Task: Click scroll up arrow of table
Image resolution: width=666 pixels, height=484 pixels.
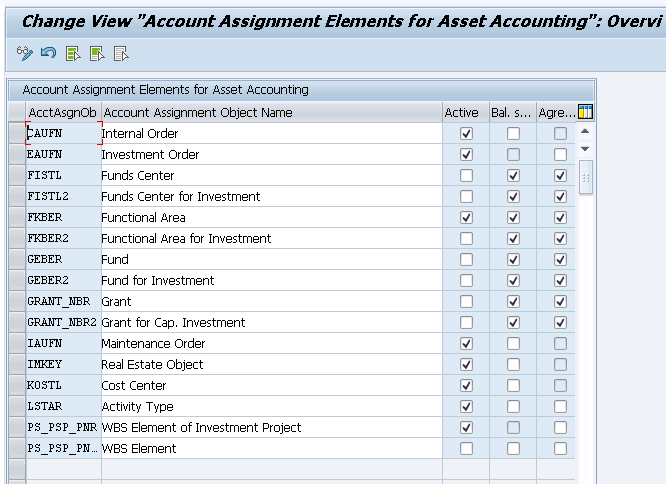Action: pos(585,132)
